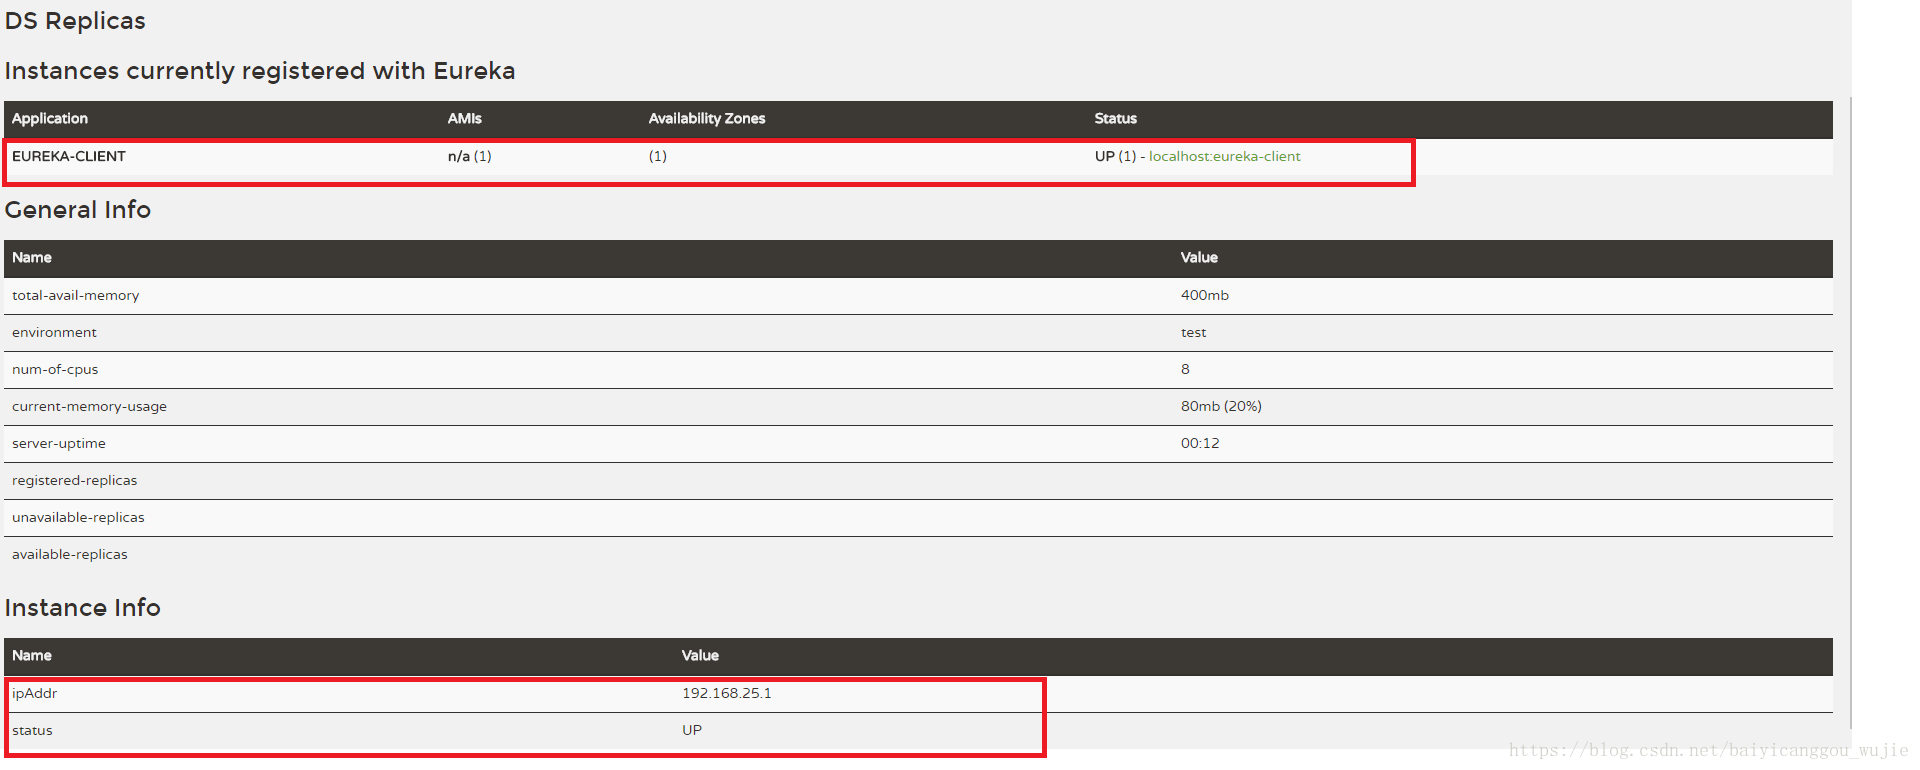Click the 400mb memory value

[1205, 295]
